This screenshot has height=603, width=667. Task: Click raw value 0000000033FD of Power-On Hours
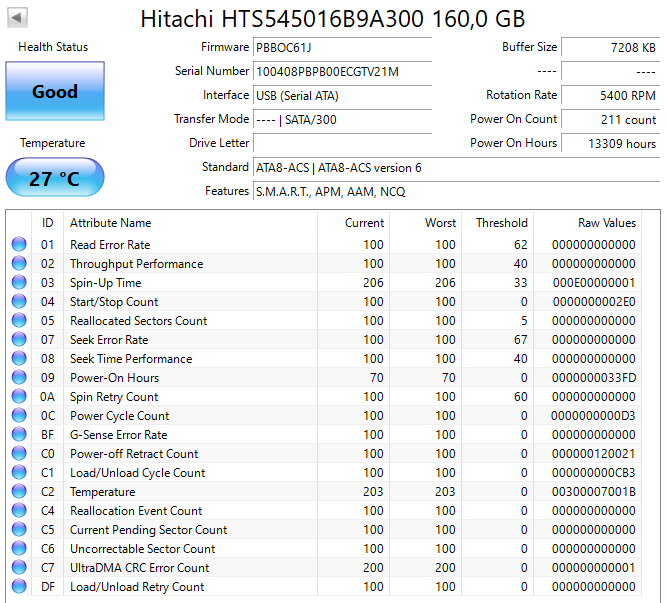coord(594,378)
